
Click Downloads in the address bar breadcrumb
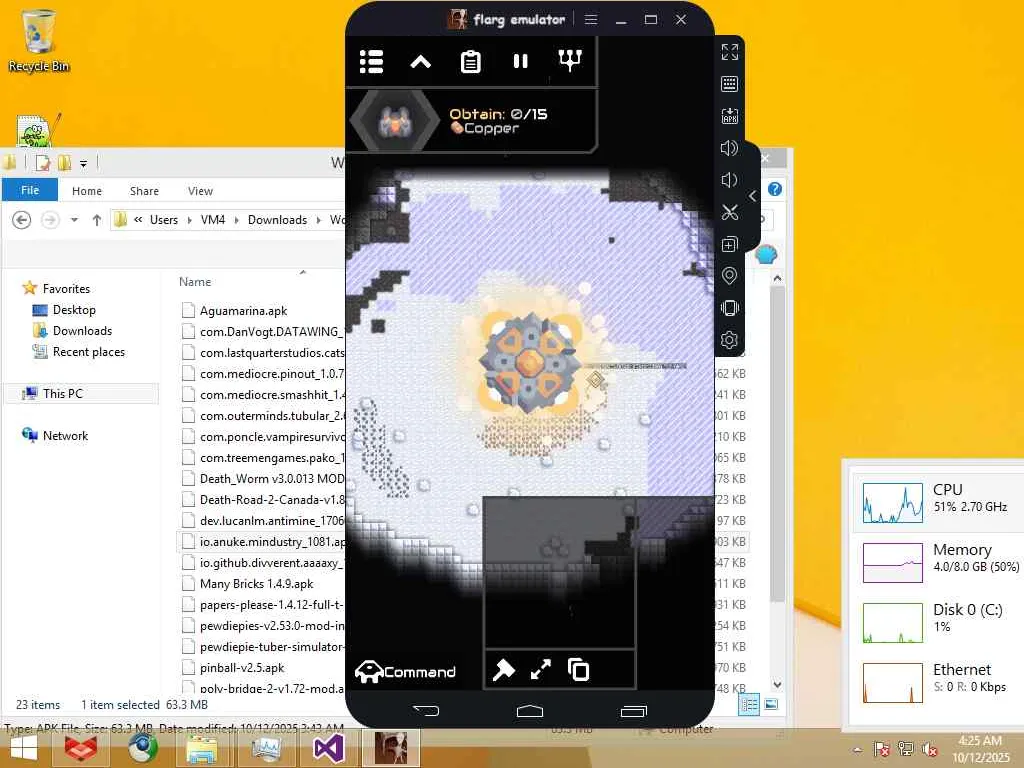pos(277,220)
